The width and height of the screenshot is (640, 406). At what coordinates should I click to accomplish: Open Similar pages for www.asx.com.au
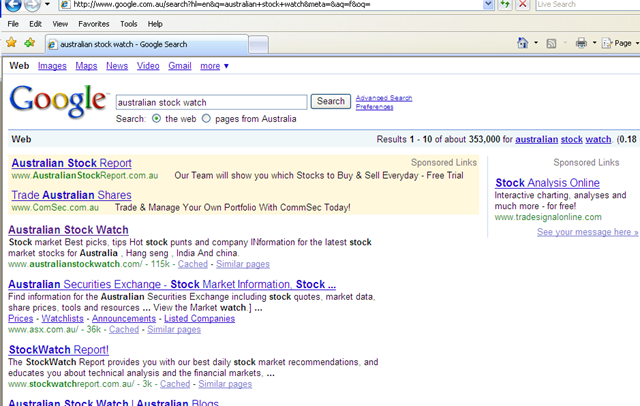pos(174,329)
